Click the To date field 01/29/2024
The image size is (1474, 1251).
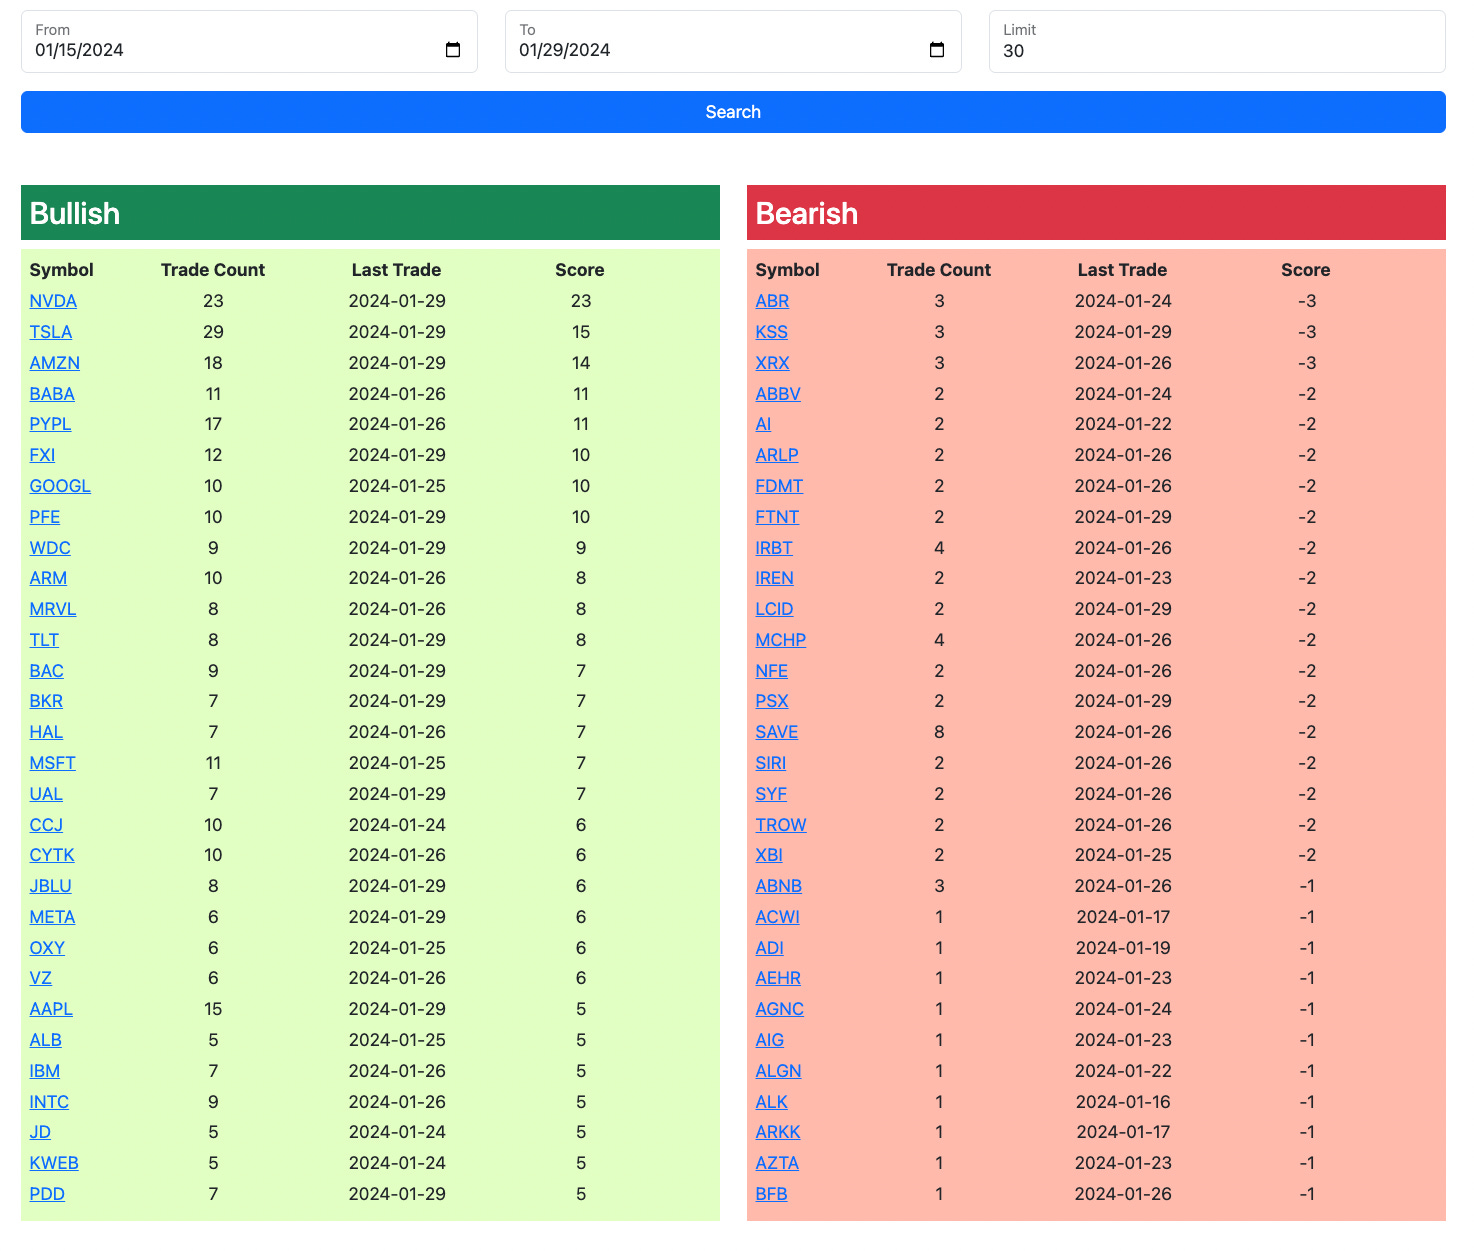coord(733,42)
